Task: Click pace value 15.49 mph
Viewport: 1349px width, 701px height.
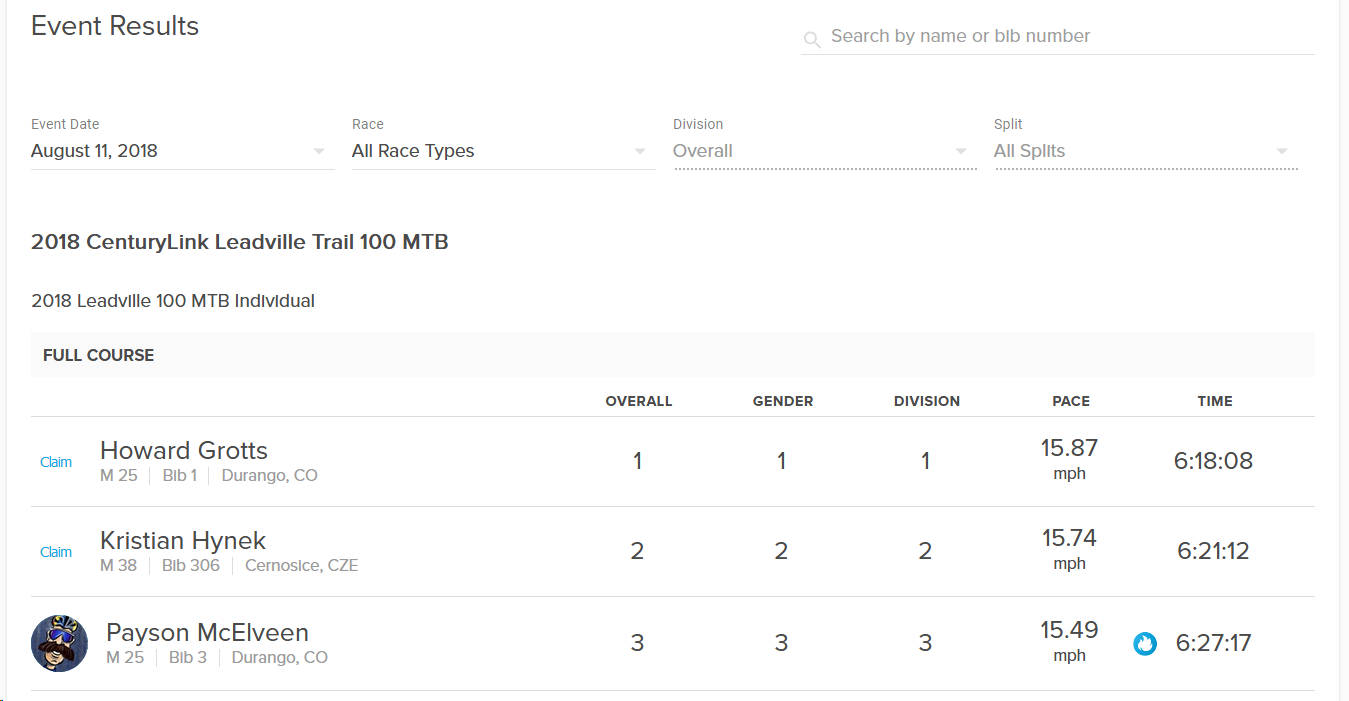Action: (x=1069, y=641)
